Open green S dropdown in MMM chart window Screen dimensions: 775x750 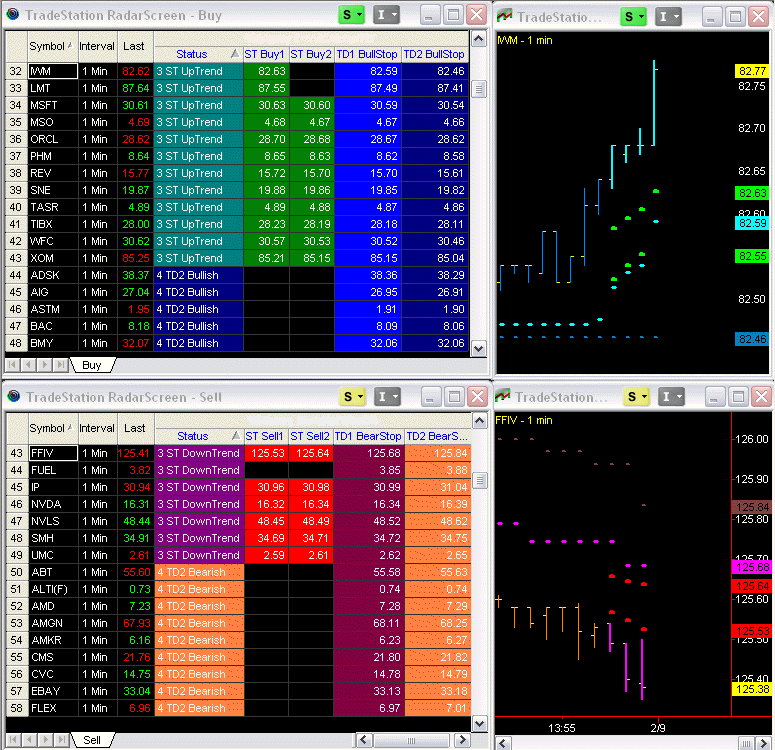pos(634,17)
